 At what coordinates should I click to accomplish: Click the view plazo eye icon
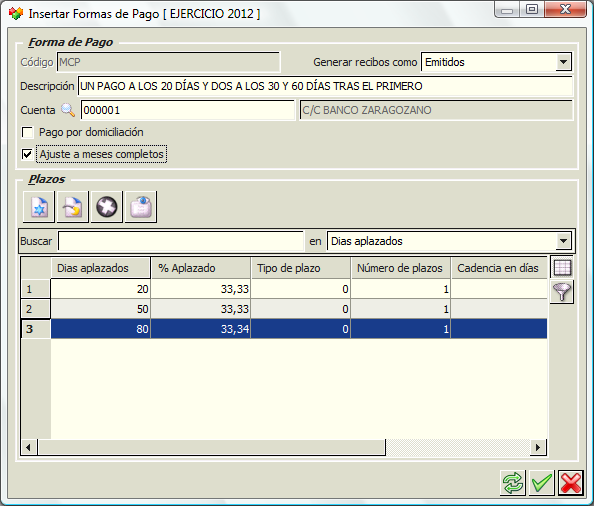(141, 207)
